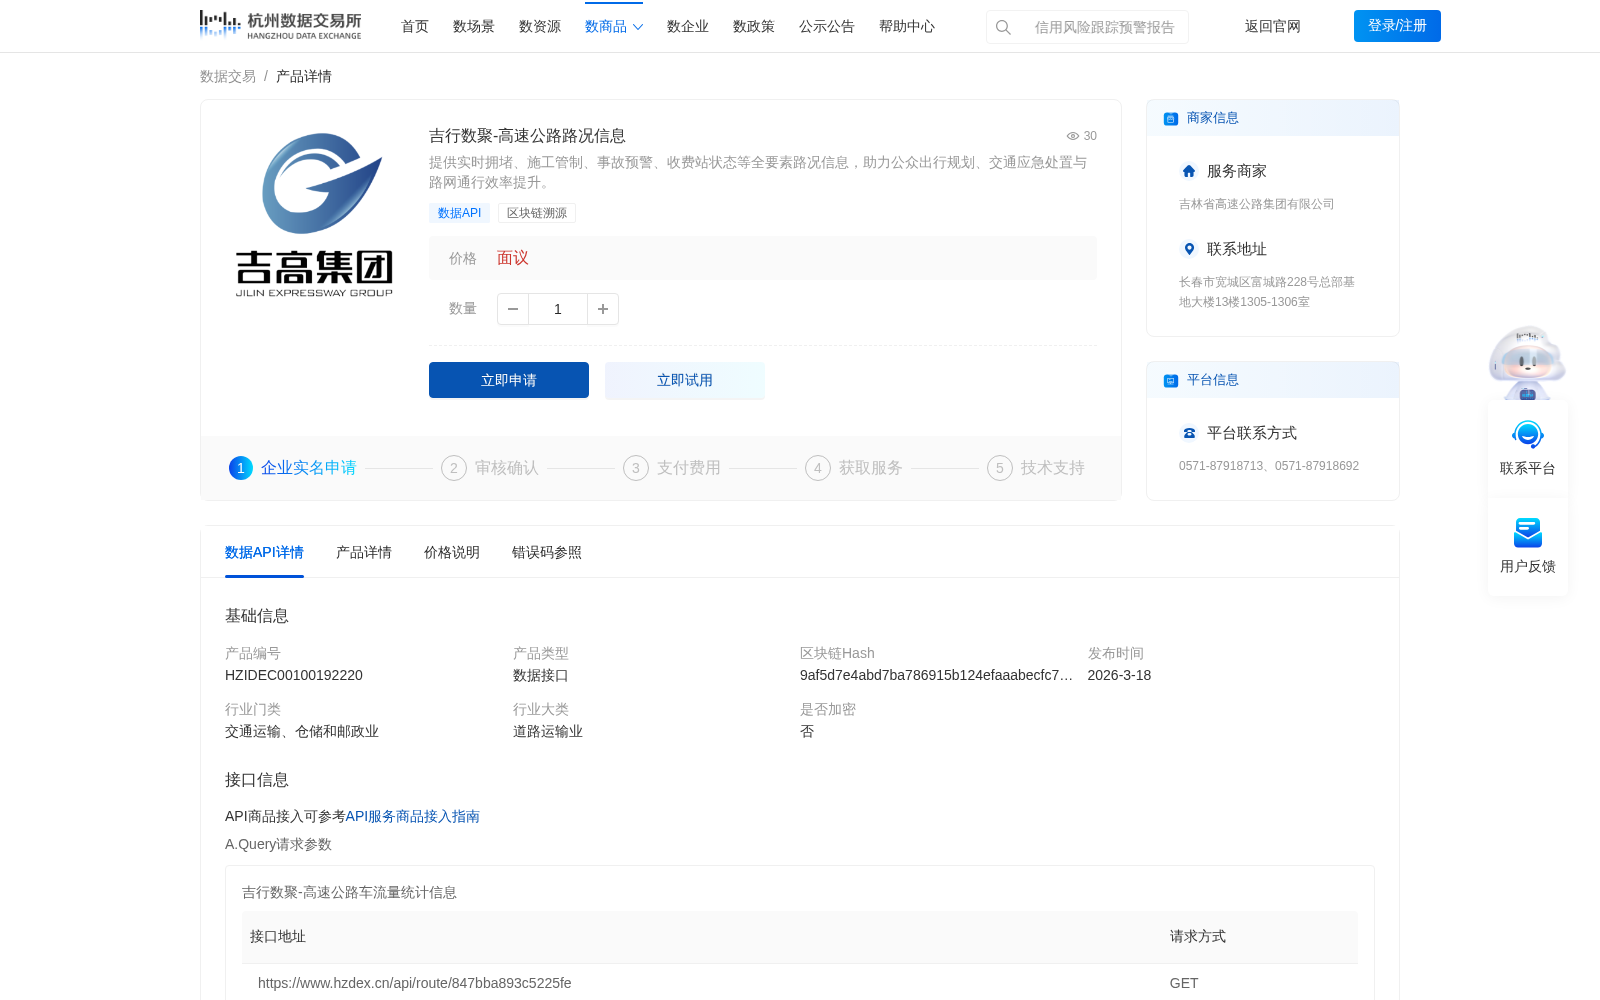Click 吉行数聚-高速公路车流量统计信息 interface title
Viewport: 1600px width, 1000px height.
[349, 892]
